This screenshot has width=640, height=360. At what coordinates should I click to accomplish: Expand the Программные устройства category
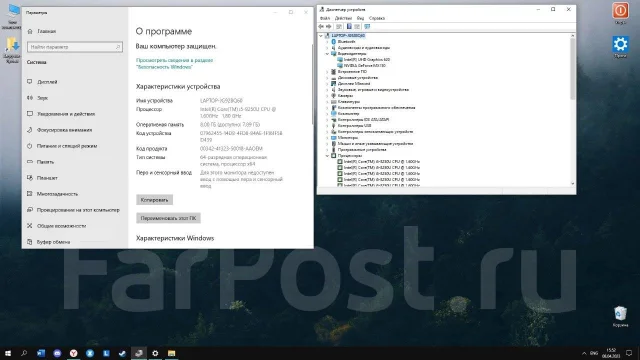[327, 150]
